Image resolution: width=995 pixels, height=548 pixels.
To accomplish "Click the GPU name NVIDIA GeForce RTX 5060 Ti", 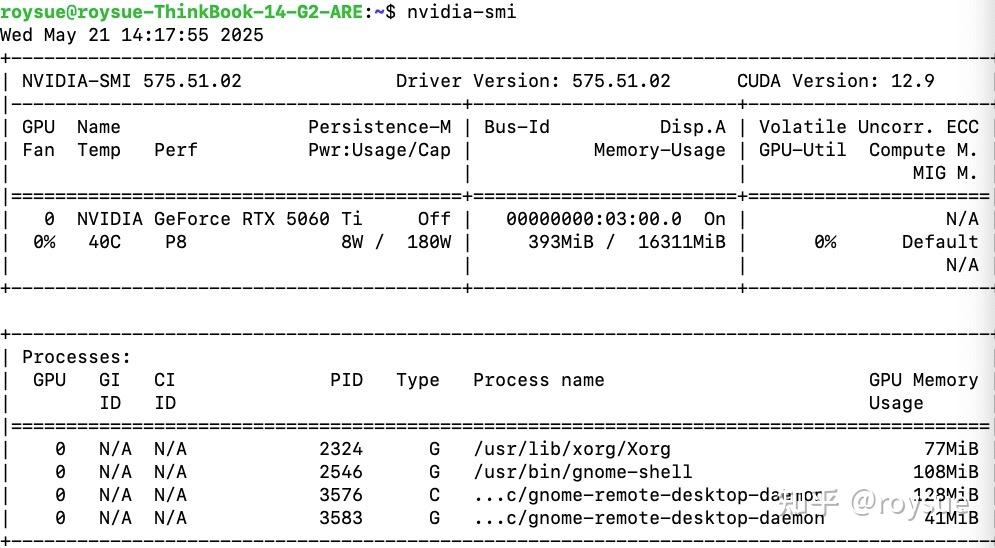I will pyautogui.click(x=220, y=219).
